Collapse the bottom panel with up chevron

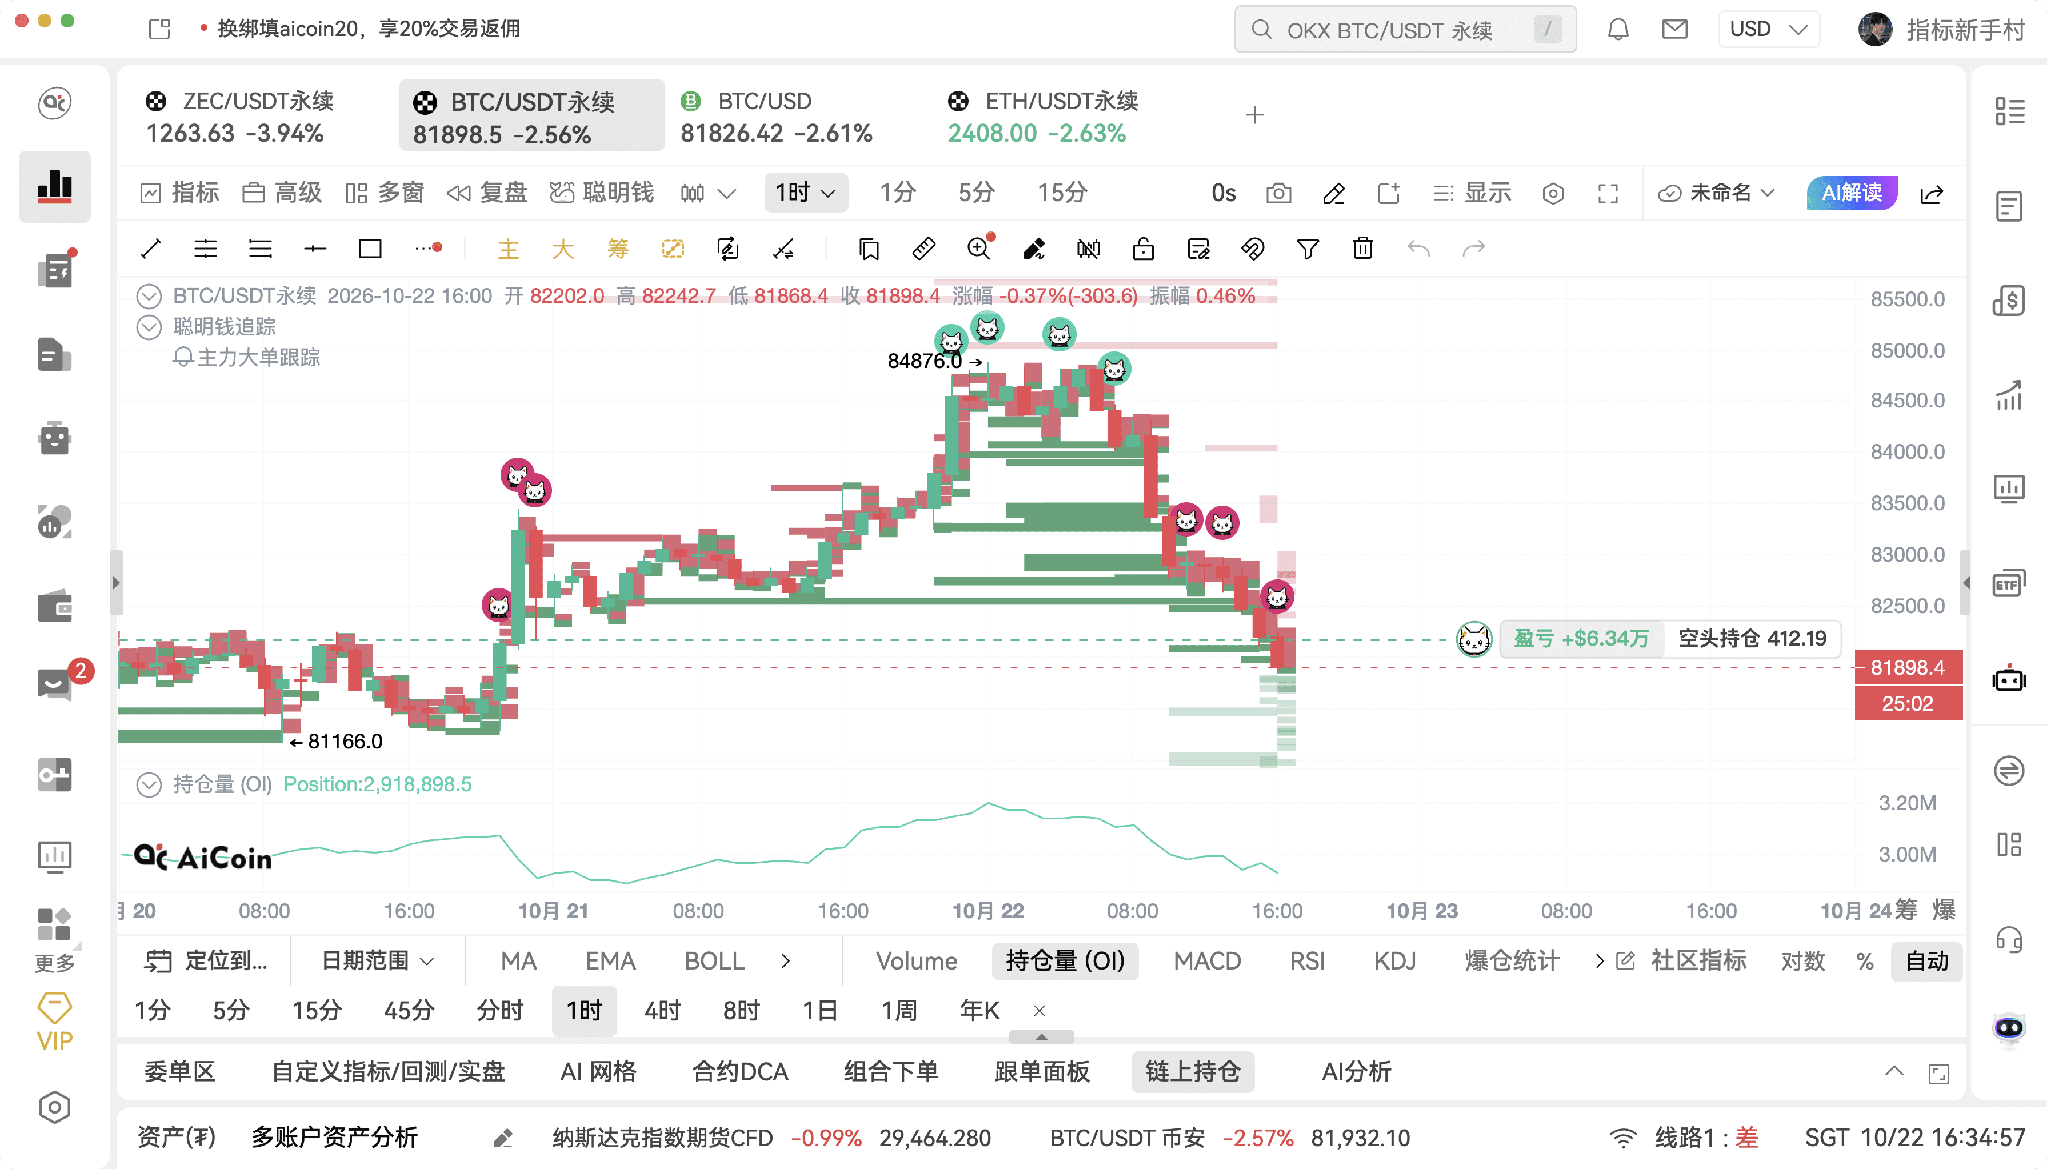1894,1072
